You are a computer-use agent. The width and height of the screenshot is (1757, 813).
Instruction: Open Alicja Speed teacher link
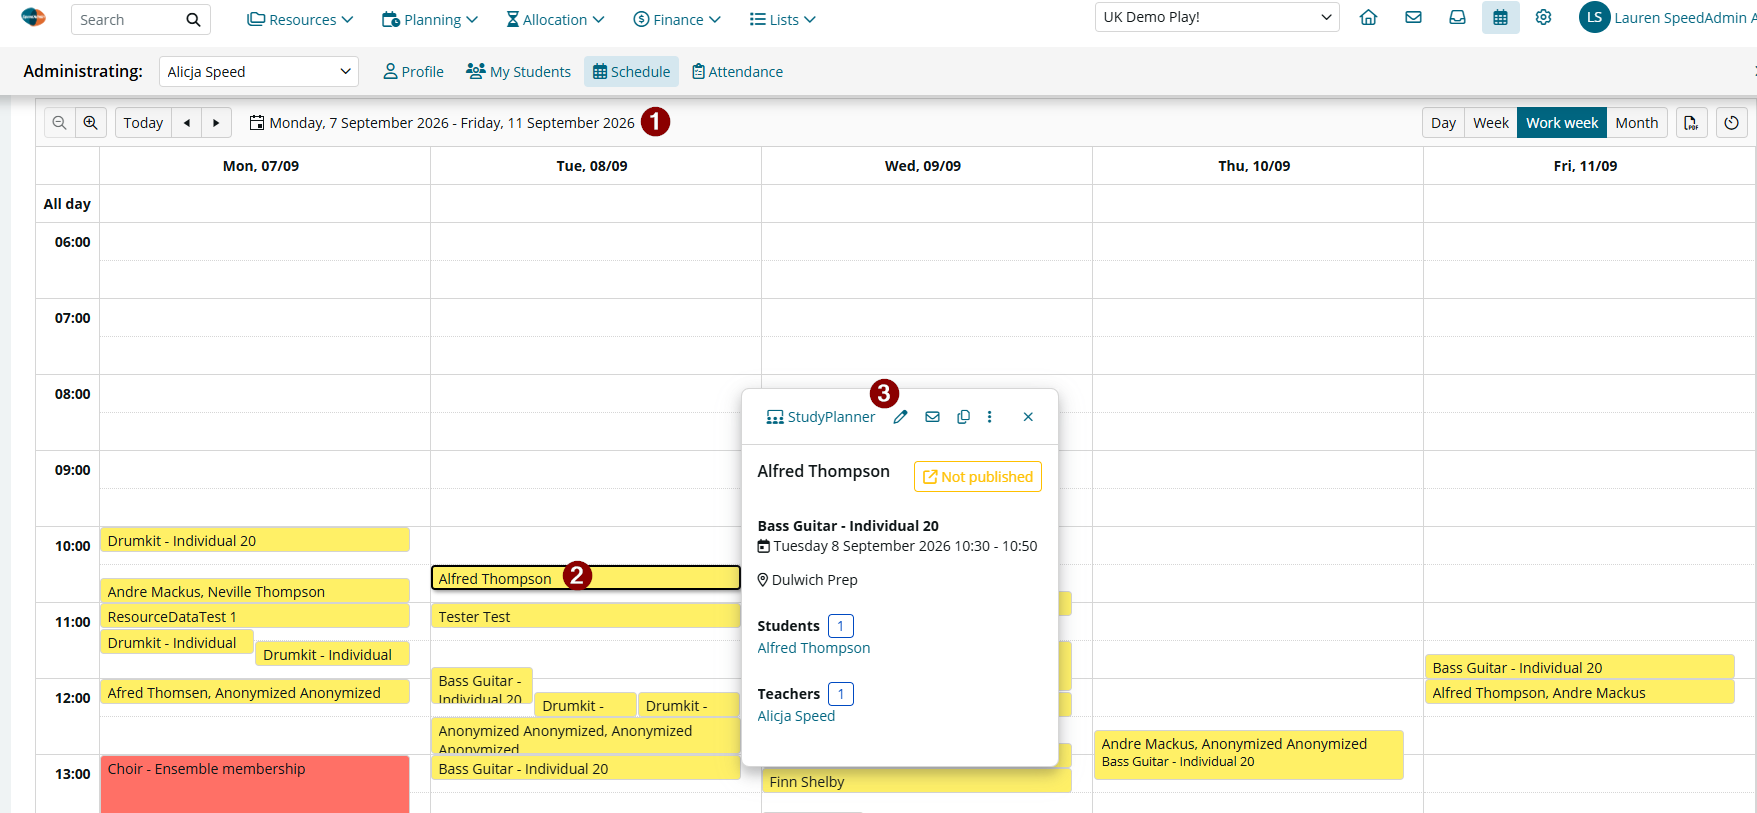(x=796, y=716)
